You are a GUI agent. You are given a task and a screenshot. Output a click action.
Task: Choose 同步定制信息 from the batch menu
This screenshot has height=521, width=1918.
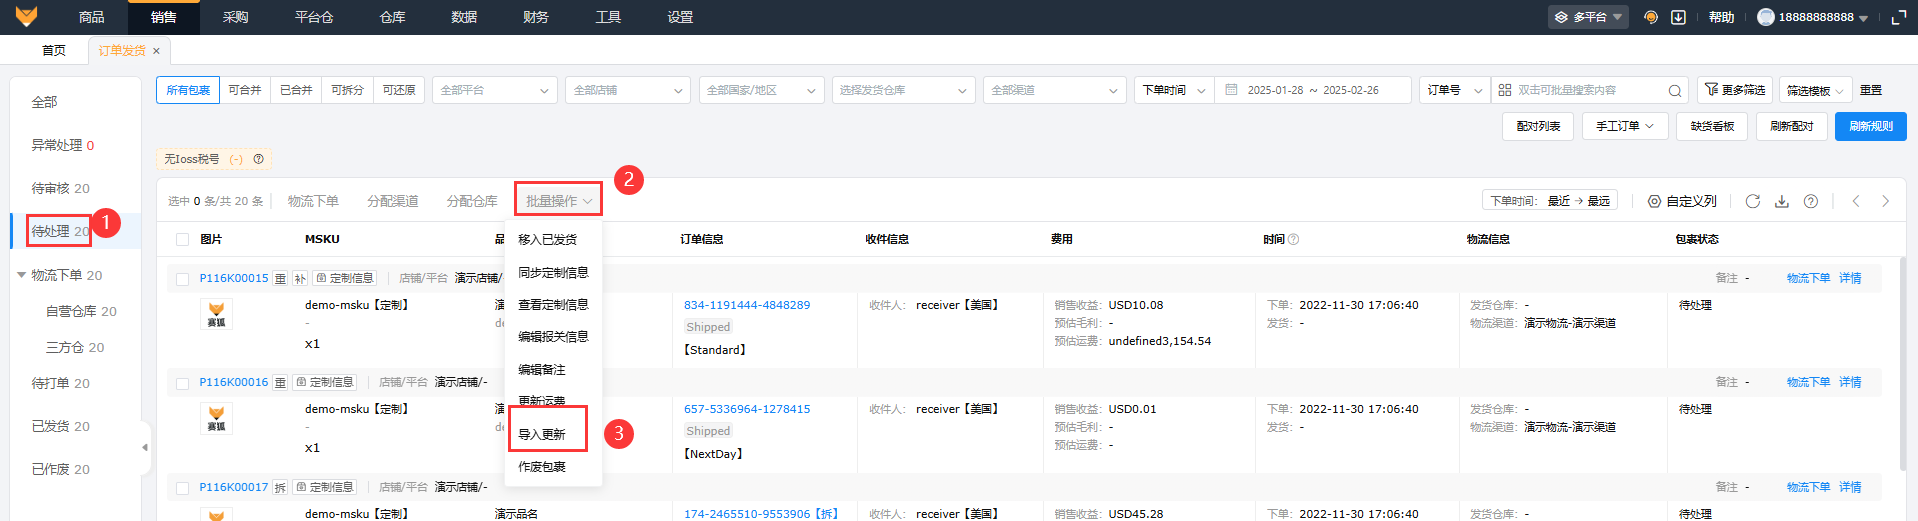tap(553, 272)
